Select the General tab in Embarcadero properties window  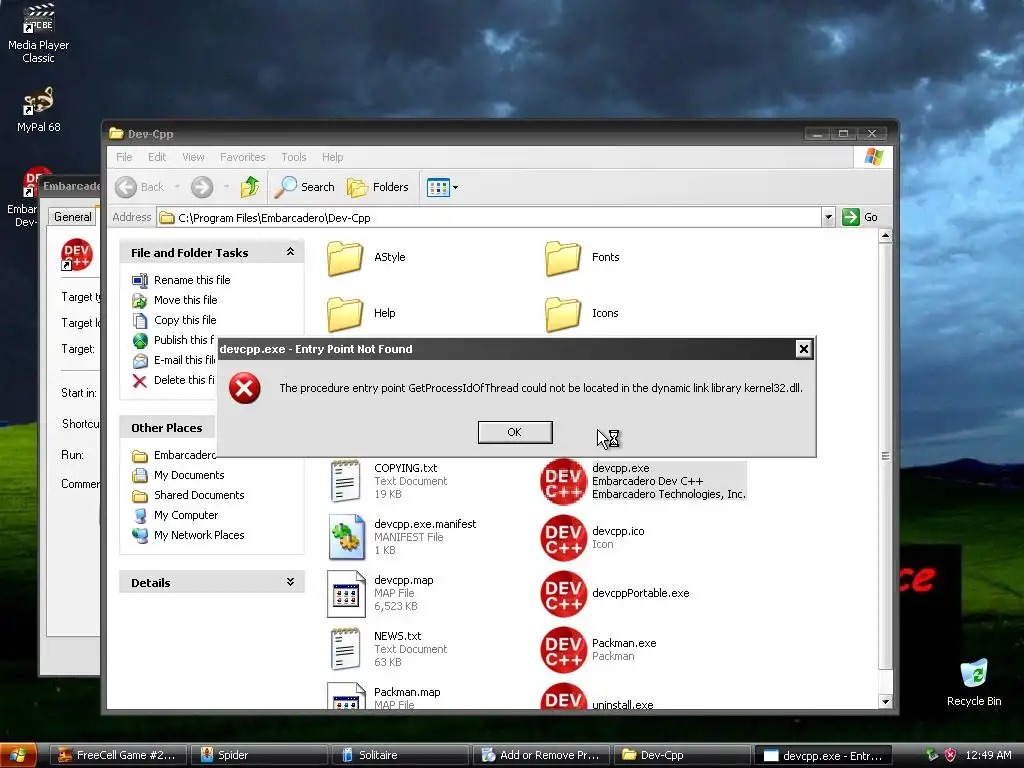point(72,217)
